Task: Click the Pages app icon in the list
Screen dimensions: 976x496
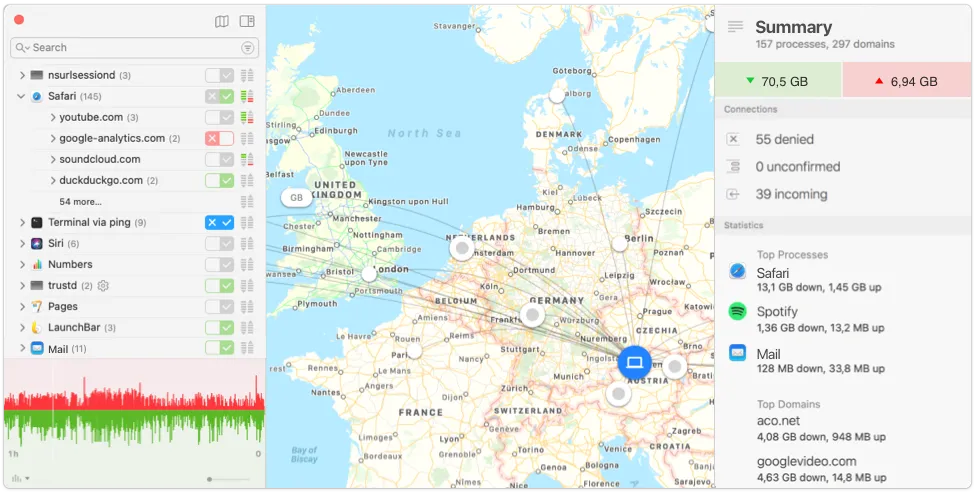Action: 37,306
